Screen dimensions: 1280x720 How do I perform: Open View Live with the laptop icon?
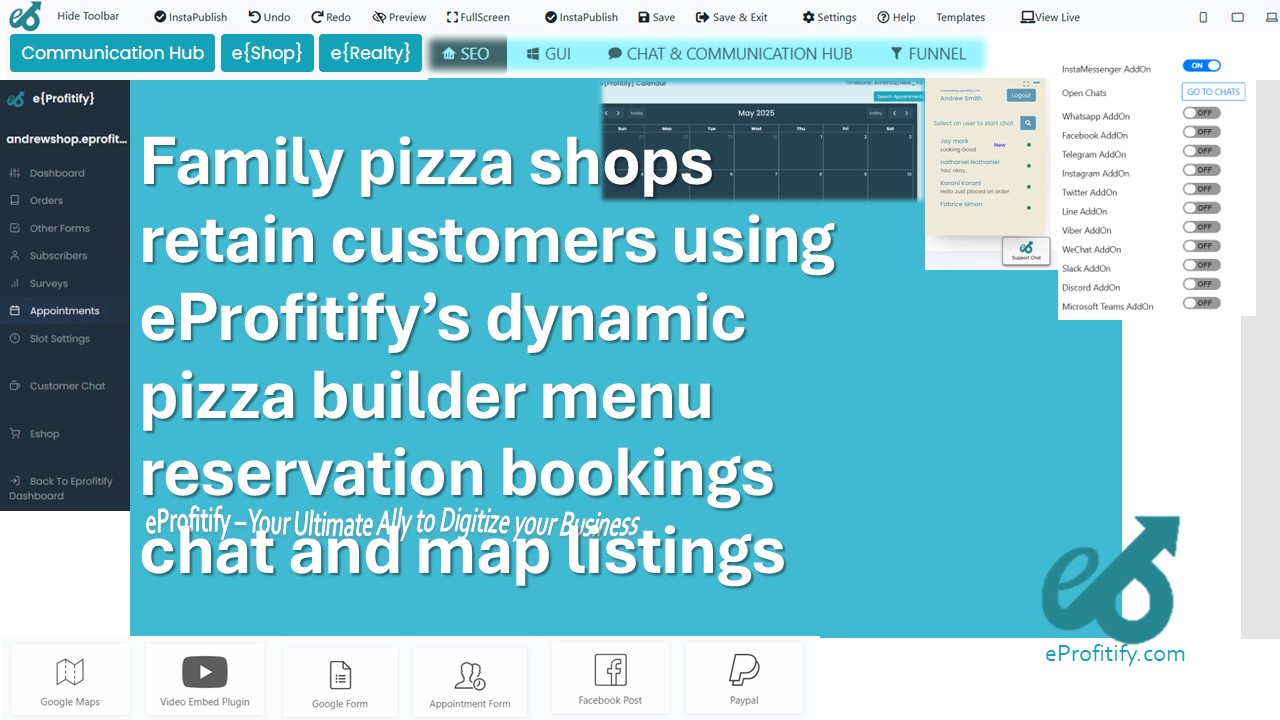coord(1050,17)
